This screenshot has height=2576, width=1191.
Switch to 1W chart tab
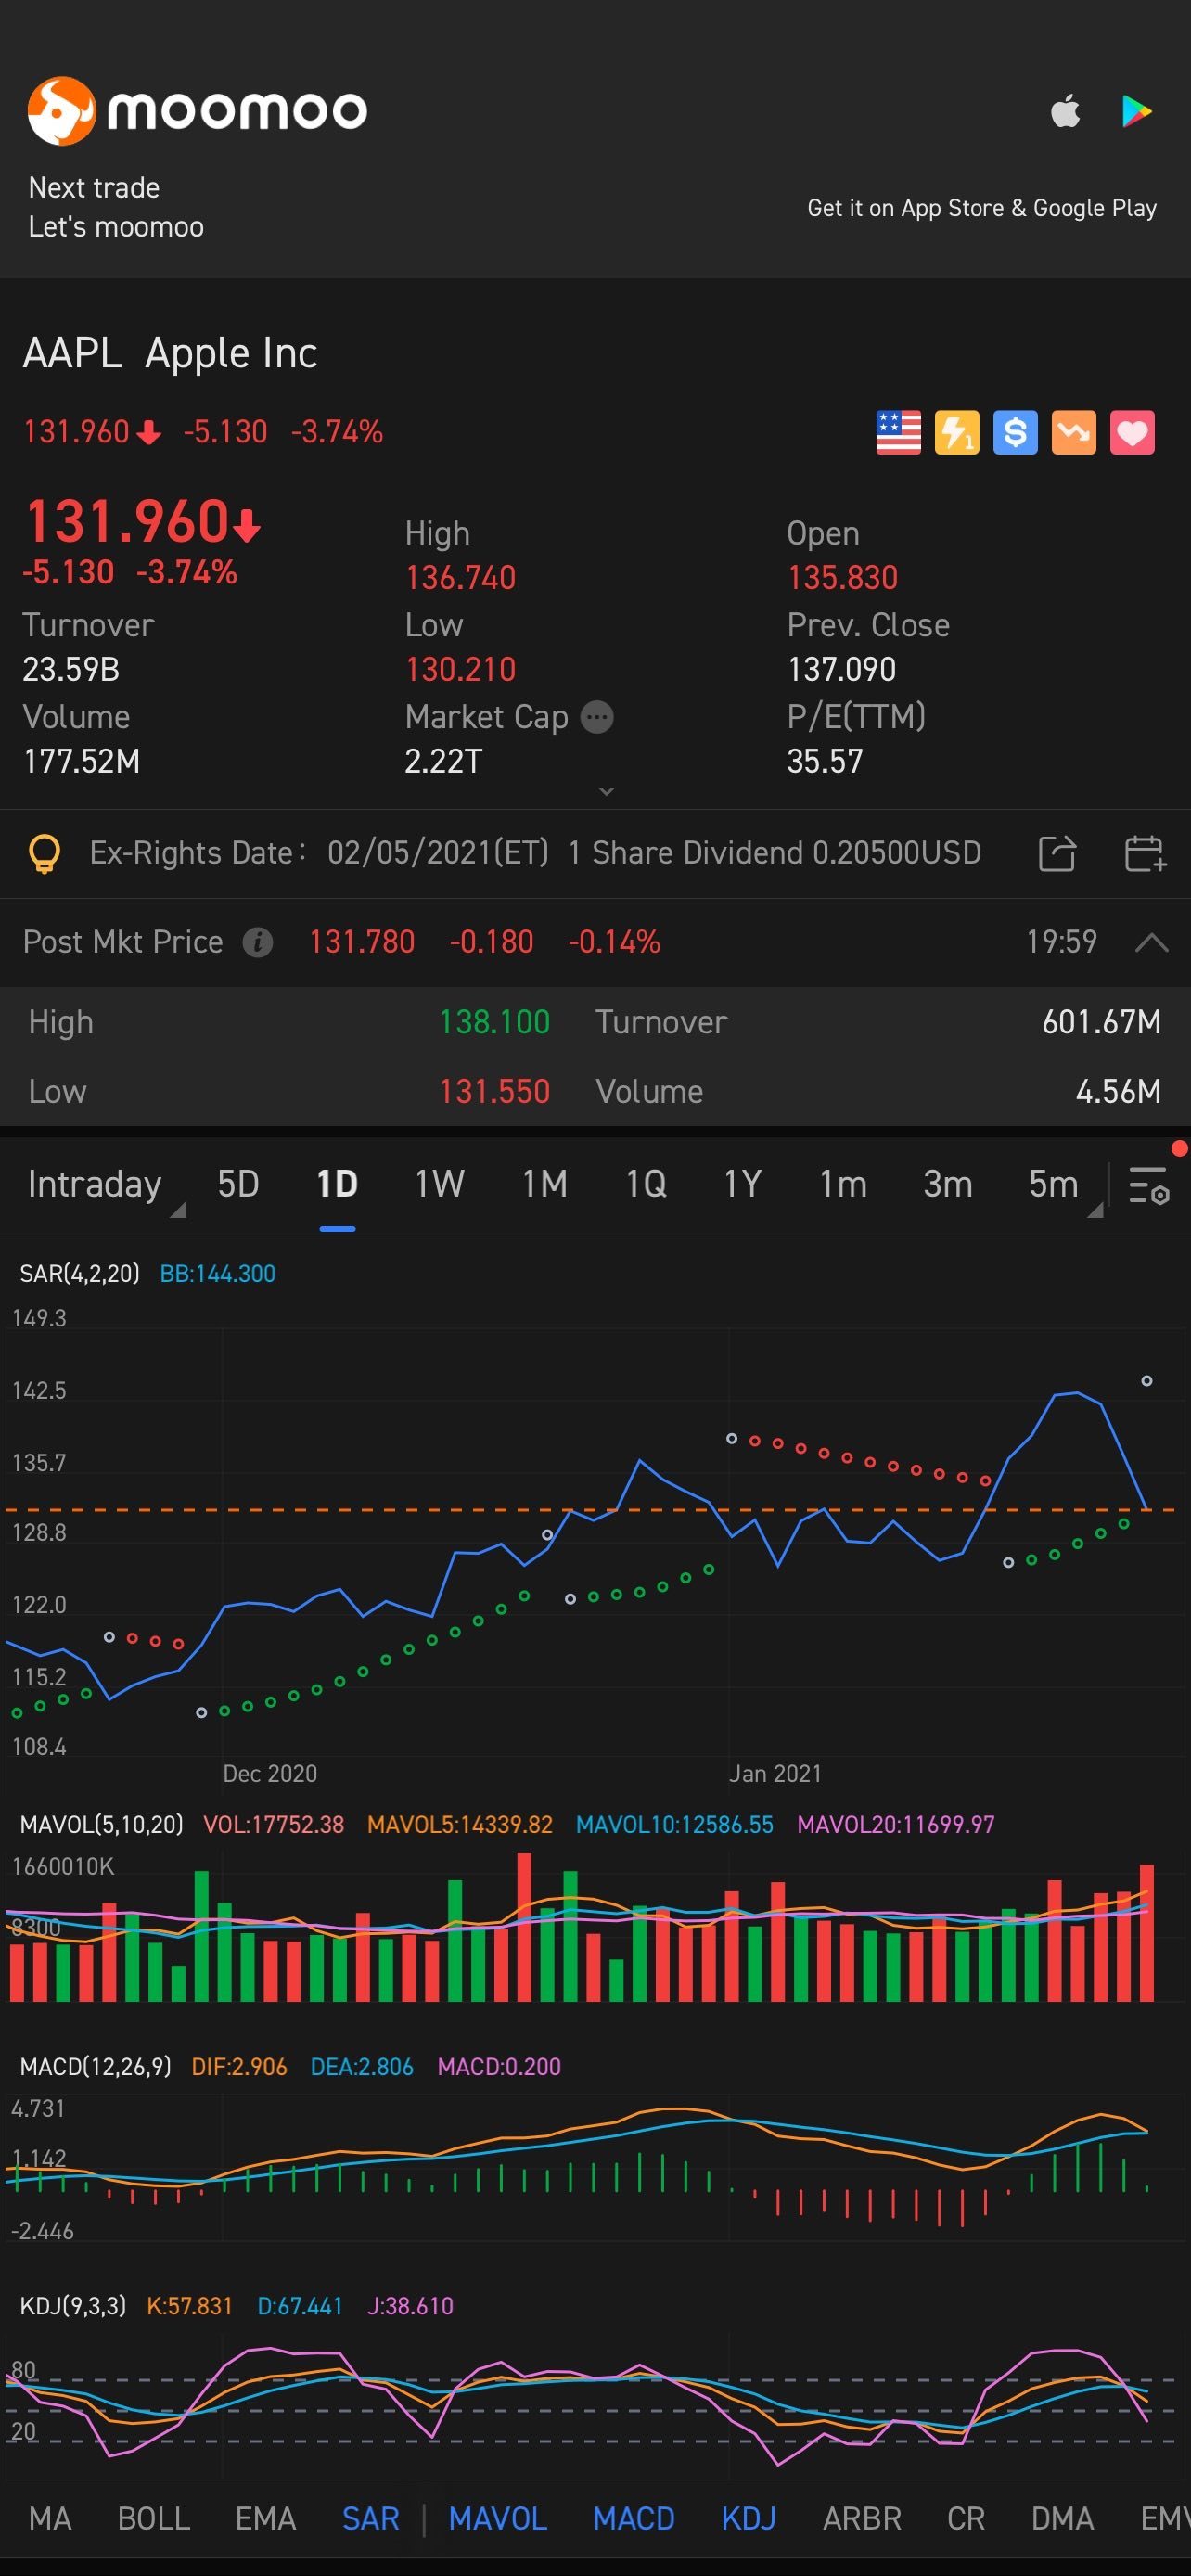[439, 1184]
